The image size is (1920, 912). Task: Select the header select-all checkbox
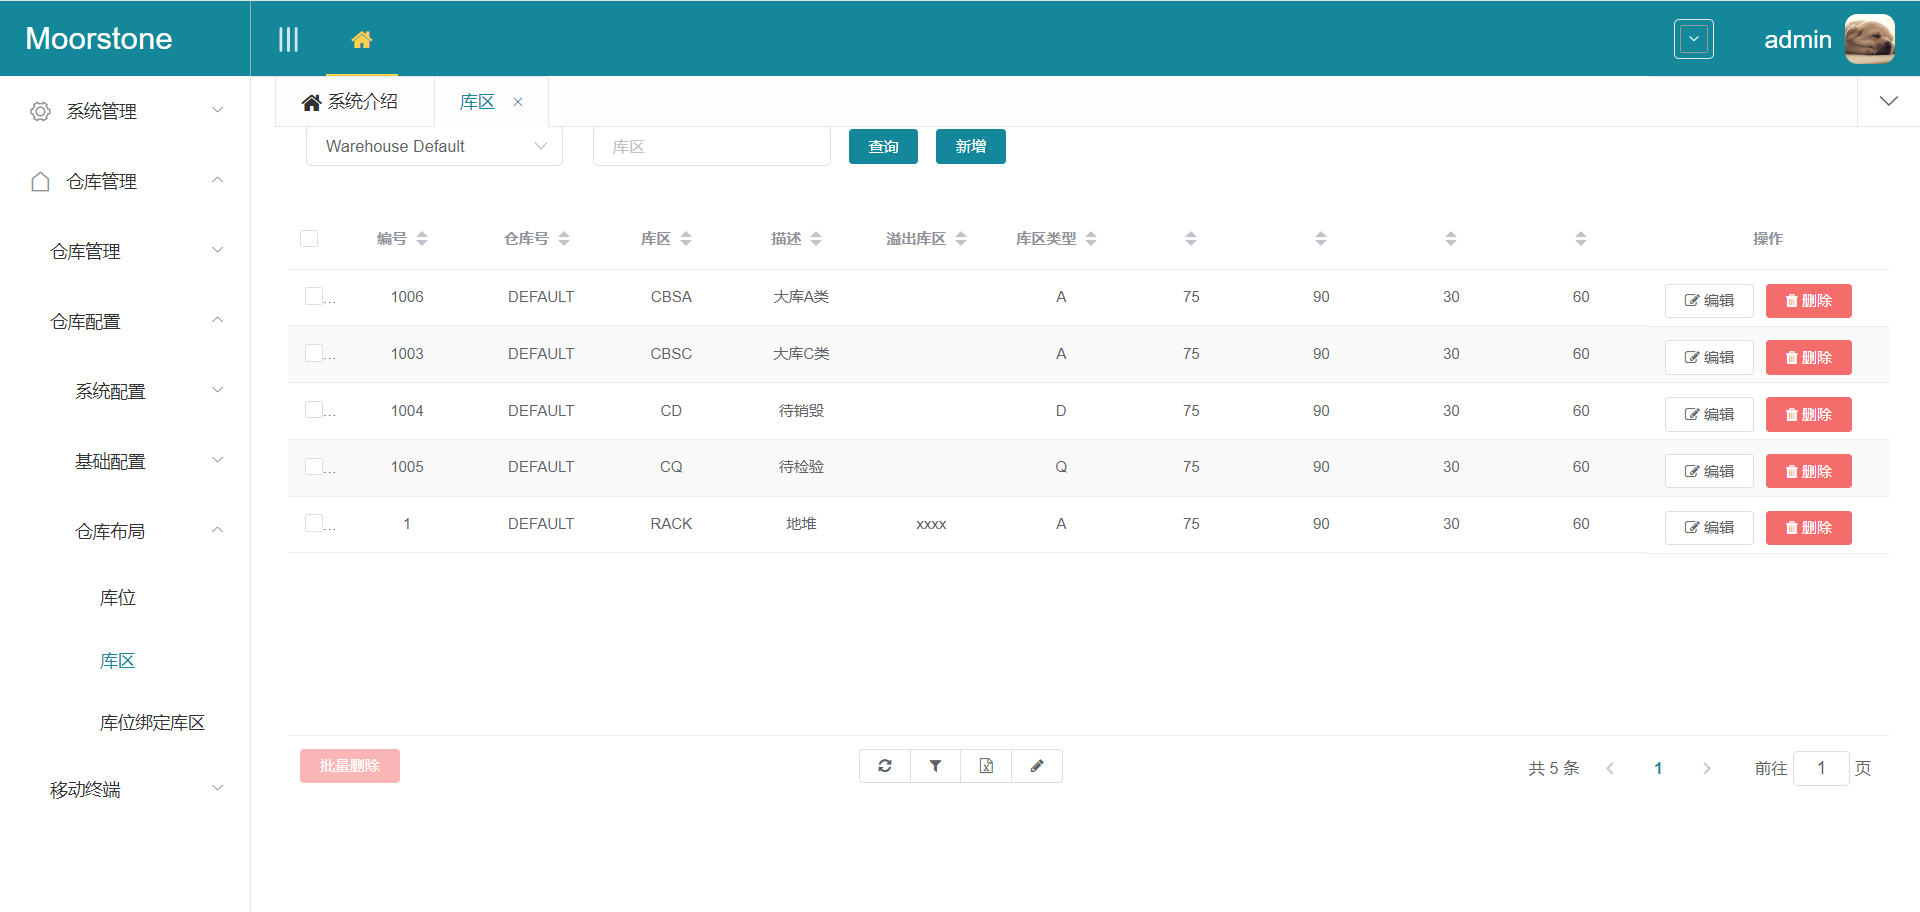click(x=309, y=239)
